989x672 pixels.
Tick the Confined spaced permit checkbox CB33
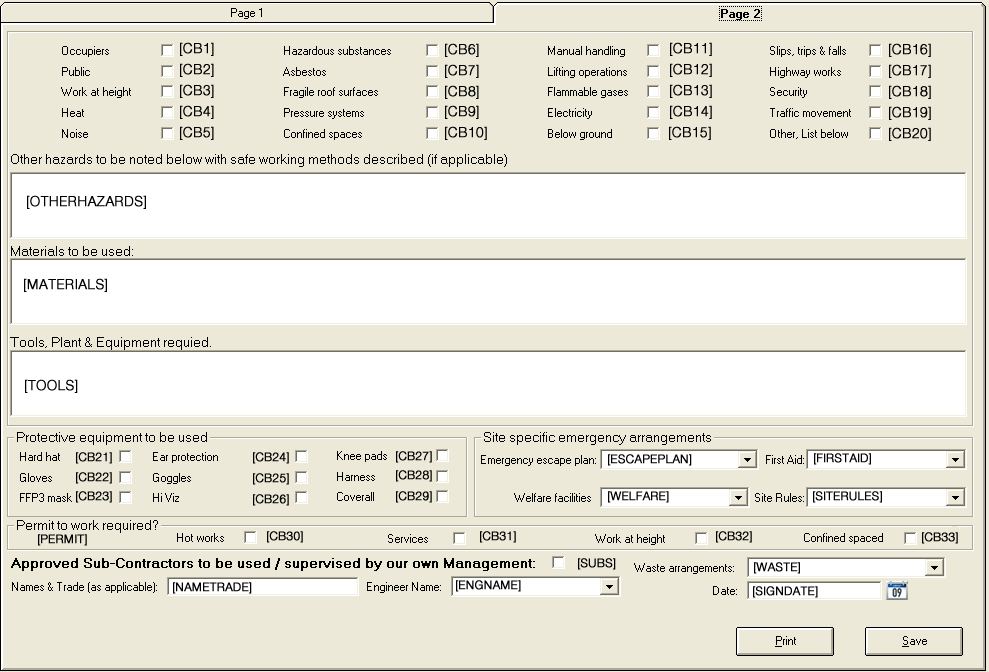pyautogui.click(x=910, y=538)
